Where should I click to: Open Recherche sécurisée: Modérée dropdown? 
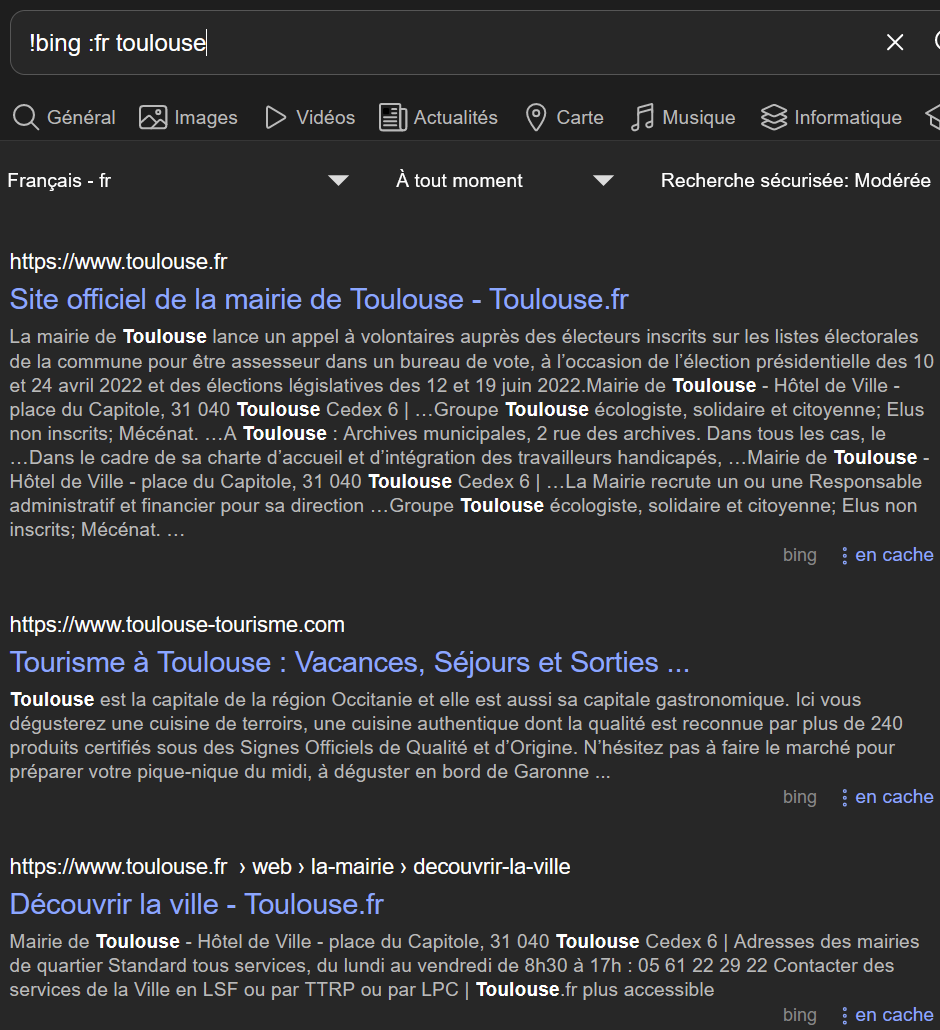coord(795,181)
